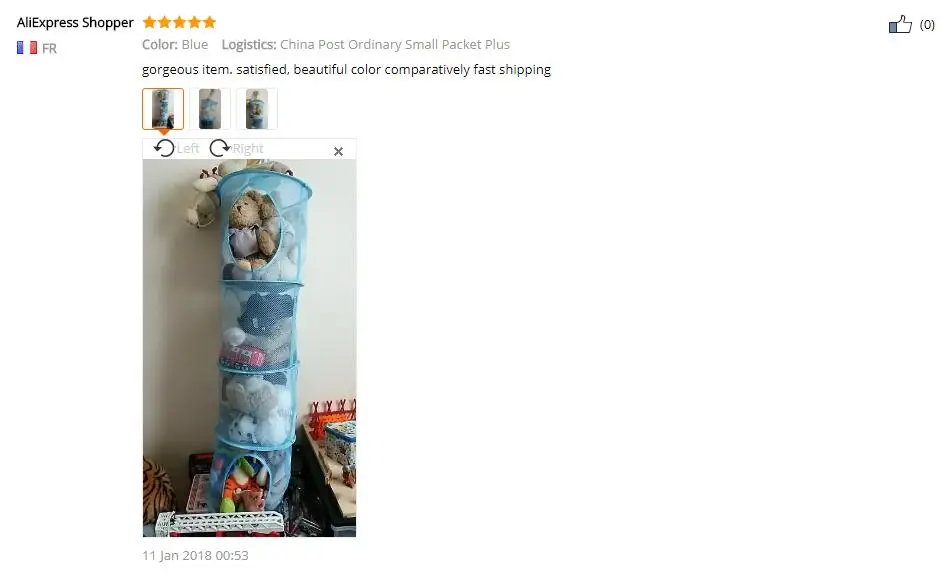Screen dimensions: 943x574
Task: Click the helpful count (0)
Action: click(927, 25)
